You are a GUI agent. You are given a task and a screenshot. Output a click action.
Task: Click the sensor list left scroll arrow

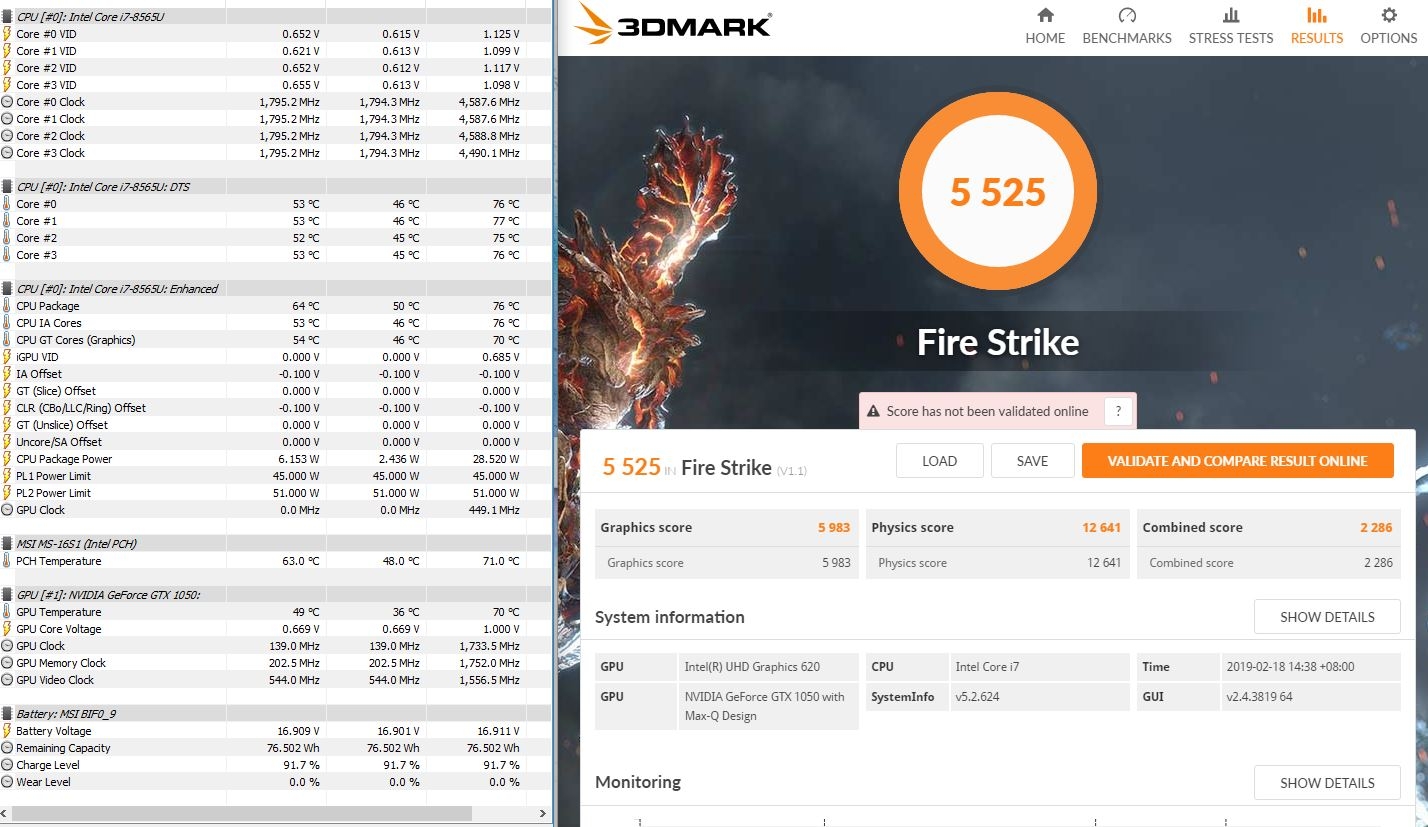(x=6, y=814)
